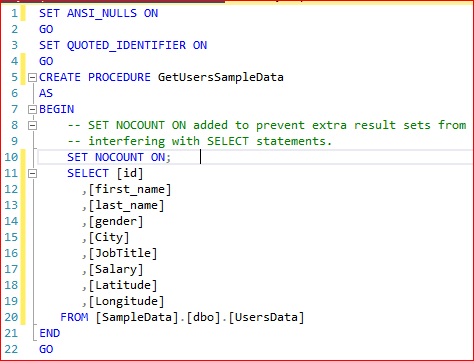The width and height of the screenshot is (474, 361).
Task: Click the [gender] column text
Action: [x=116, y=221]
